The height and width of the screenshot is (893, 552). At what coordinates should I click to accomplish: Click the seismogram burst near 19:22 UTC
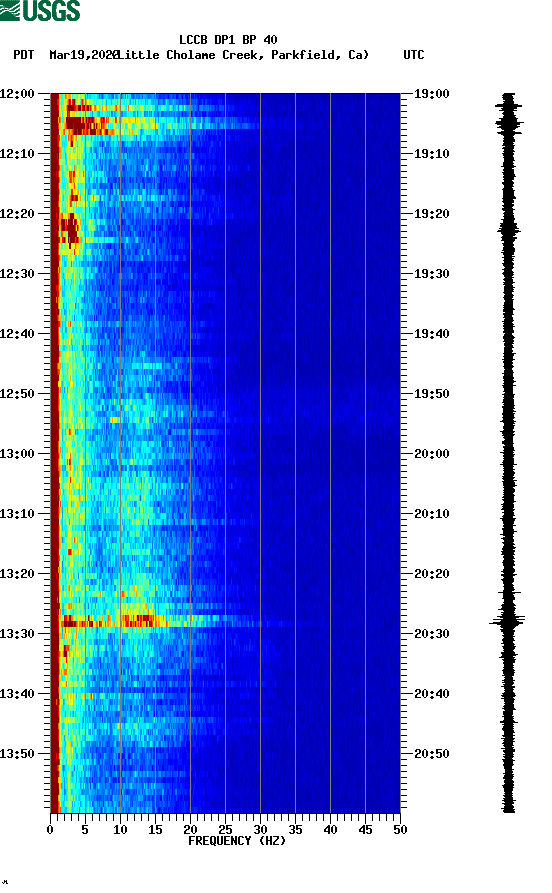[509, 230]
